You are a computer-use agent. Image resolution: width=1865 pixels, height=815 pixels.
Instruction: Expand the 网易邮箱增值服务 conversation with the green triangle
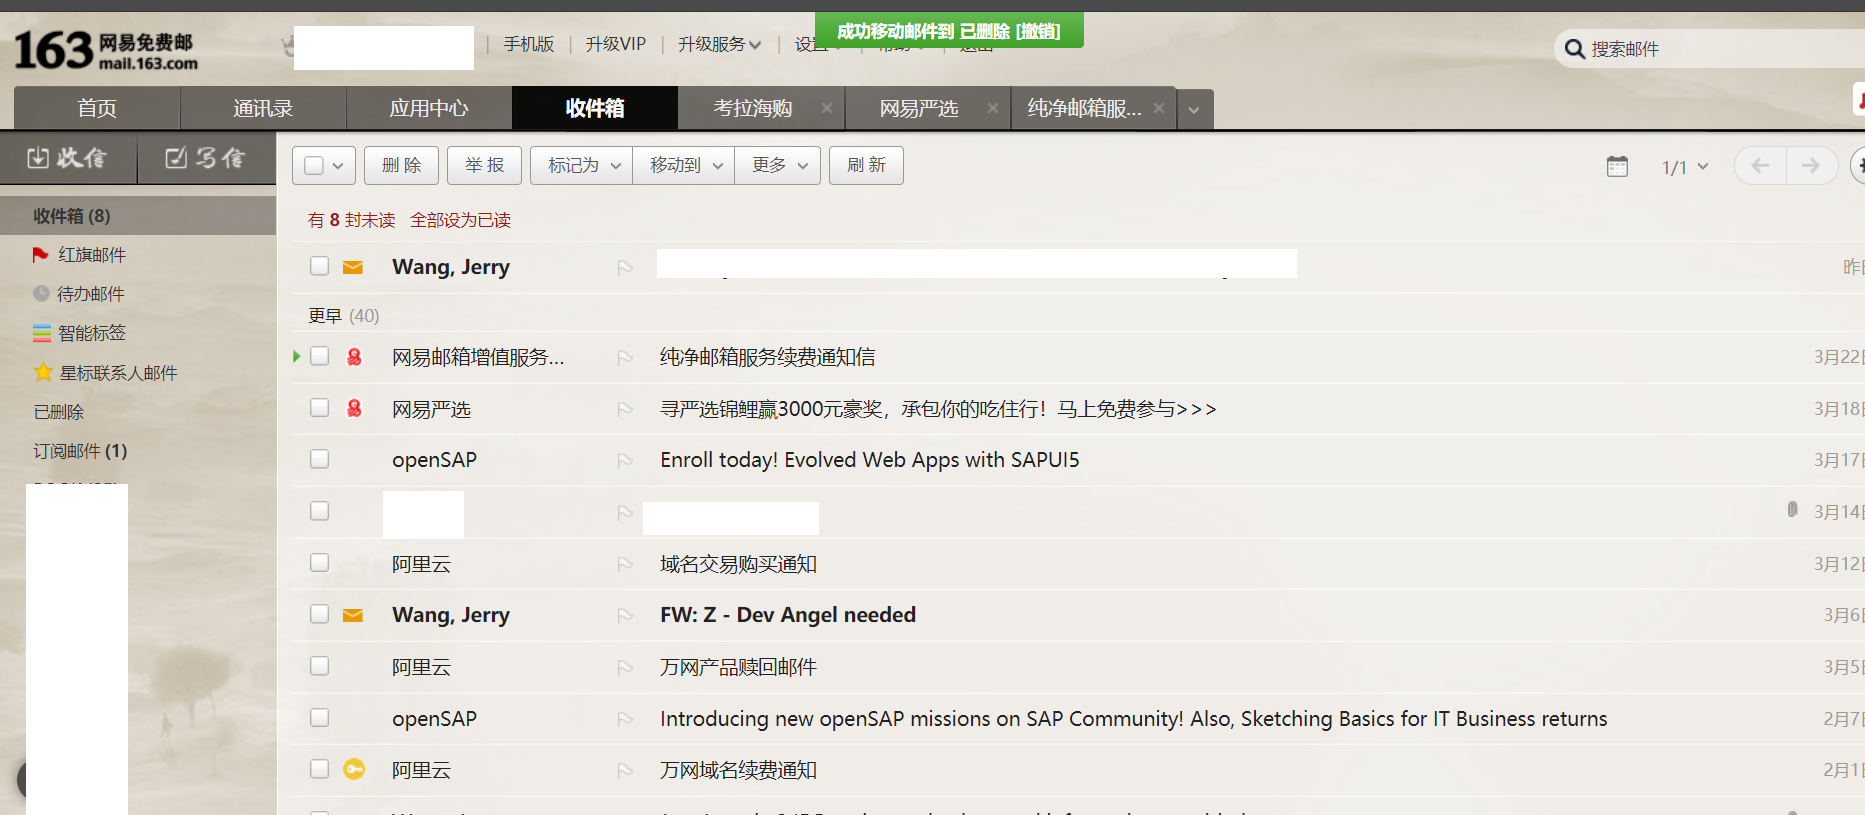point(297,356)
